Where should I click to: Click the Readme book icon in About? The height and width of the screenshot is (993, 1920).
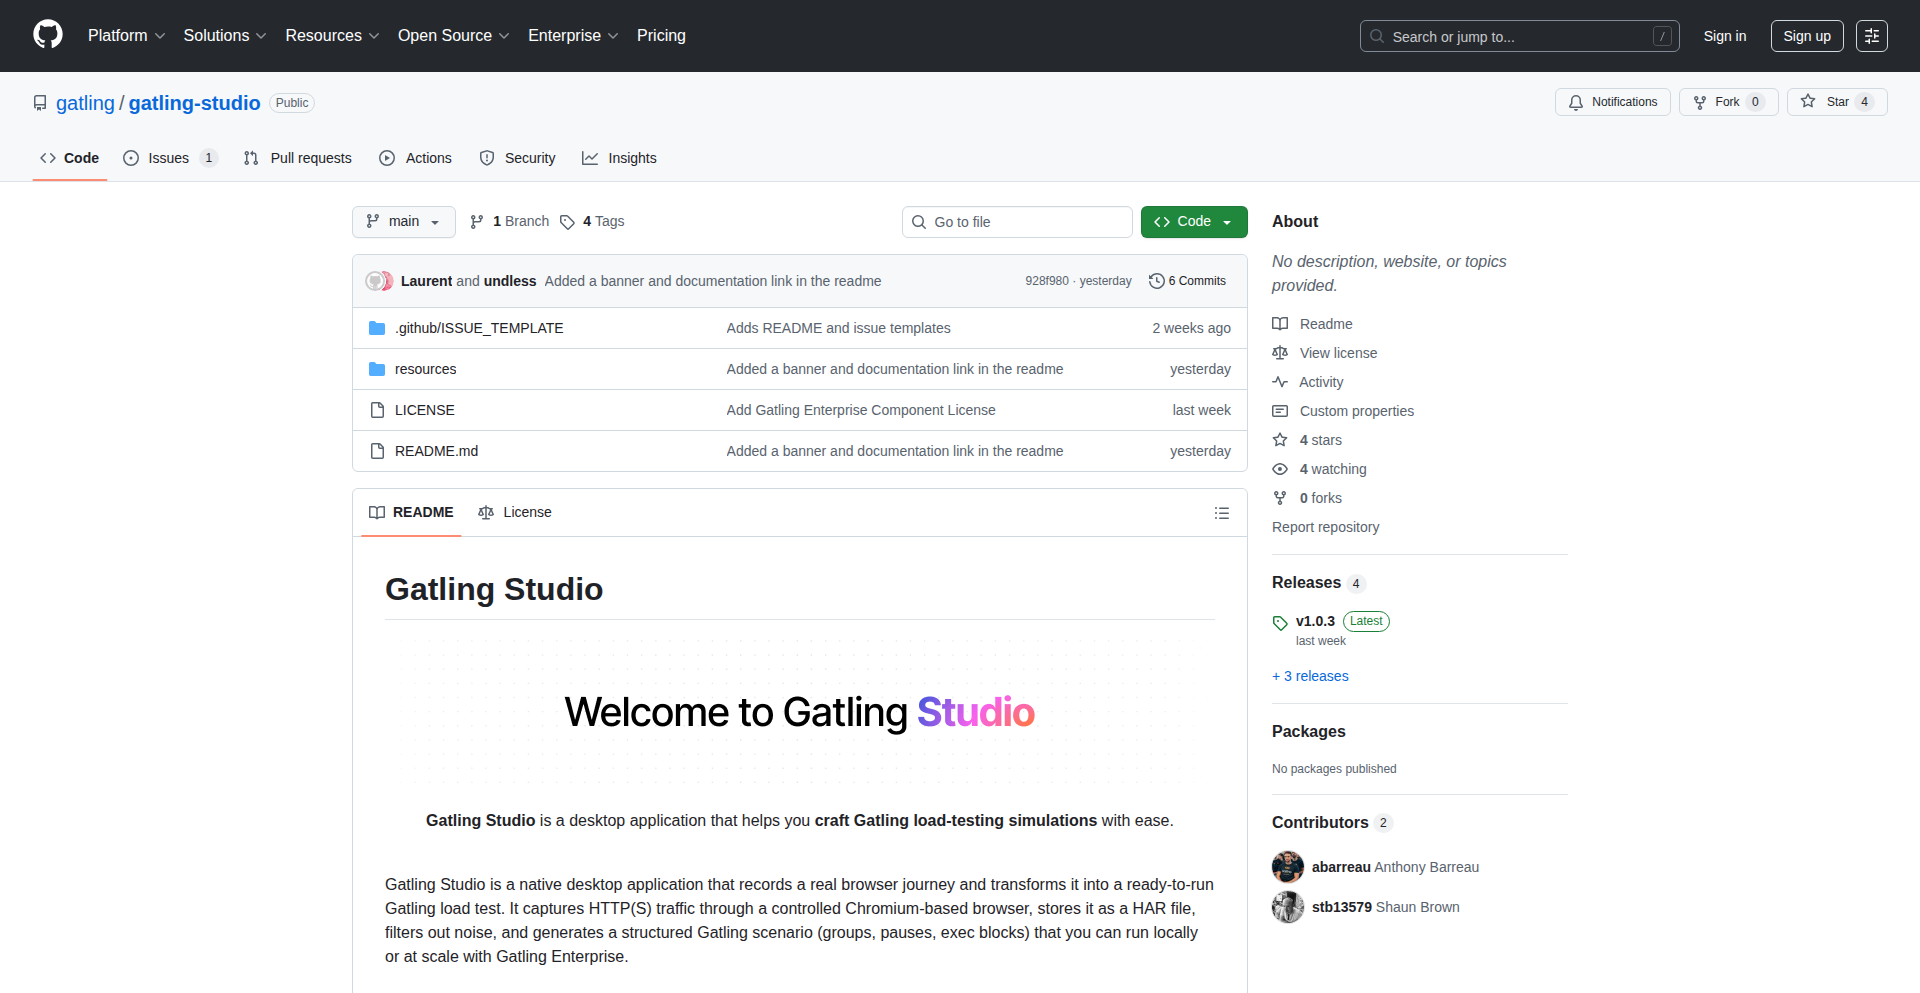(1280, 323)
